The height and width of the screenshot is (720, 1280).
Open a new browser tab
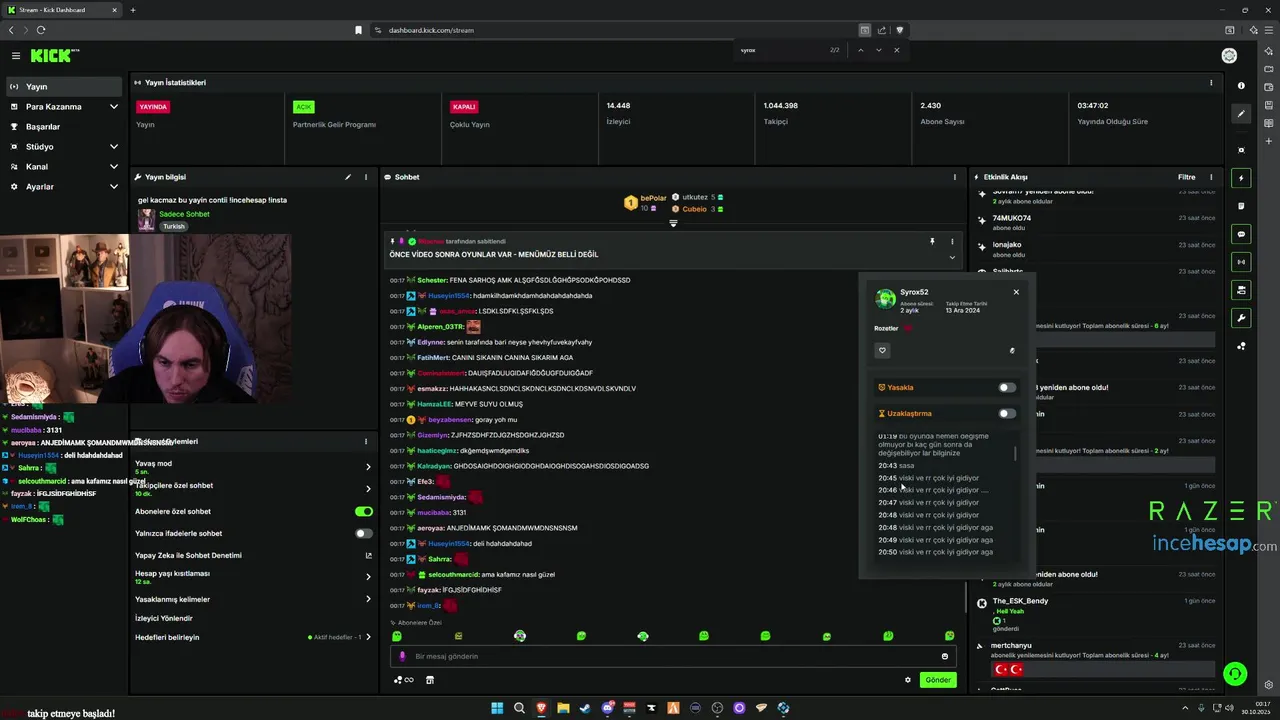coord(133,10)
